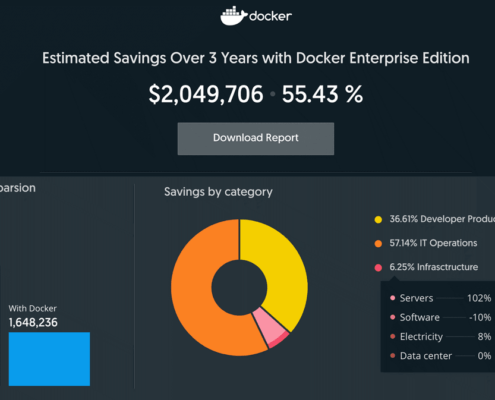Screen dimensions: 495x400
Task: Click the Estimated Savings Over 3 Years title
Action: click(x=256, y=58)
